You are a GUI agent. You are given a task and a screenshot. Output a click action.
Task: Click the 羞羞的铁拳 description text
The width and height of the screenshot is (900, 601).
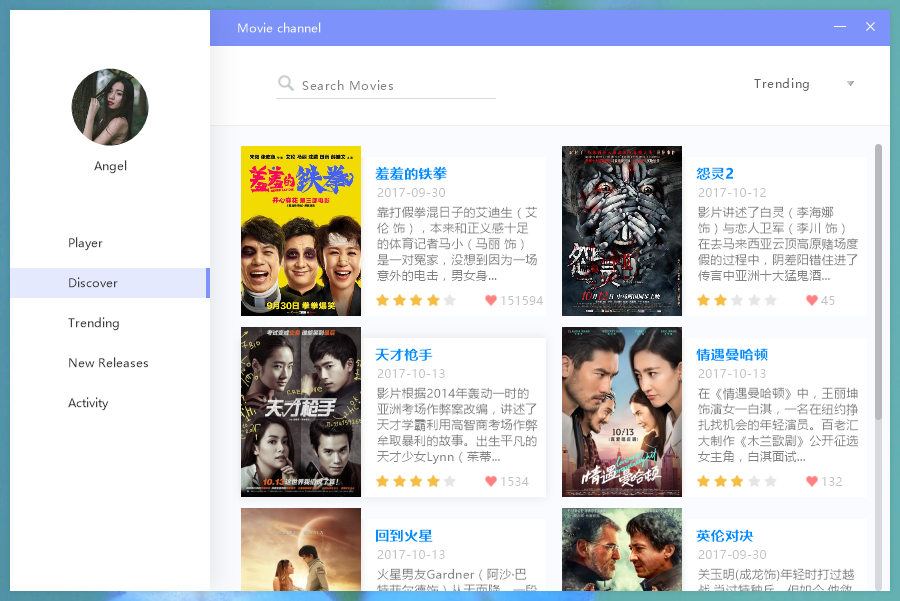tap(457, 244)
